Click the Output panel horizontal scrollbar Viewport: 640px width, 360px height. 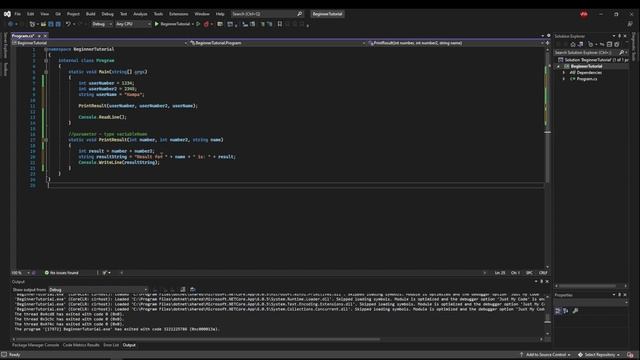[278, 339]
